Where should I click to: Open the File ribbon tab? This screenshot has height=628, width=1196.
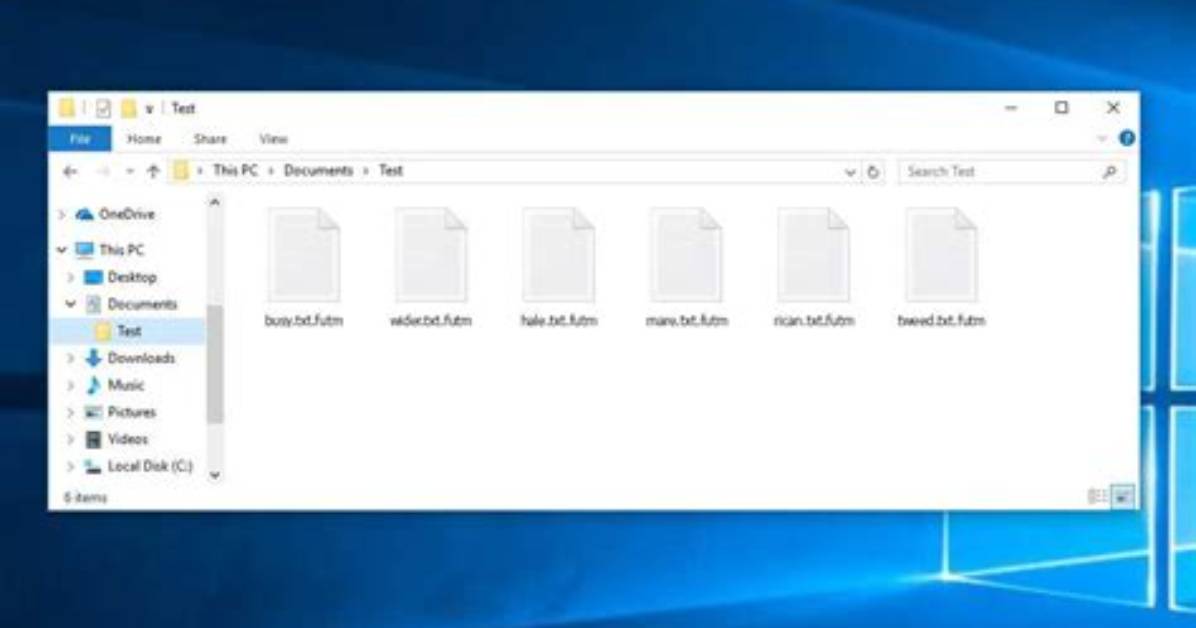tap(80, 139)
